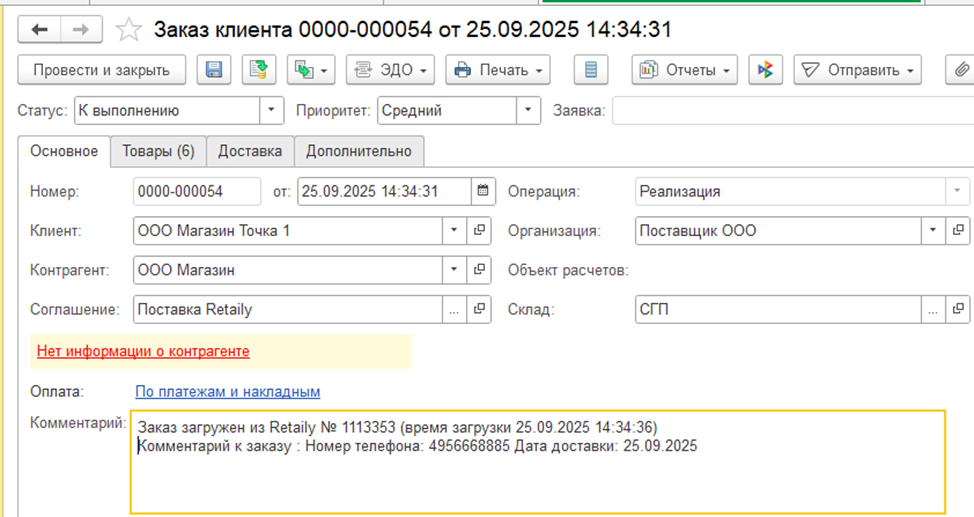Click the paperclip attachments icon
This screenshot has width=974, height=517.
(960, 70)
